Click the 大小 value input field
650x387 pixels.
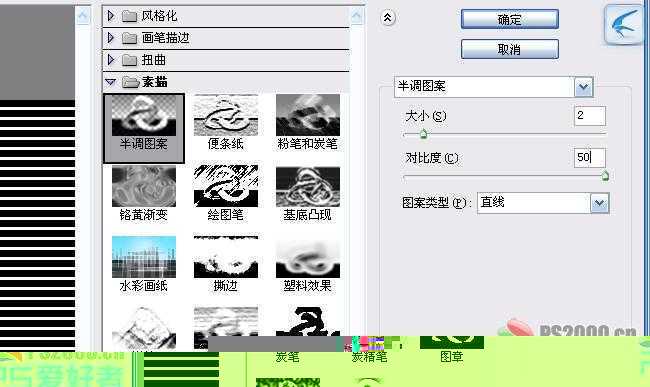click(x=589, y=116)
